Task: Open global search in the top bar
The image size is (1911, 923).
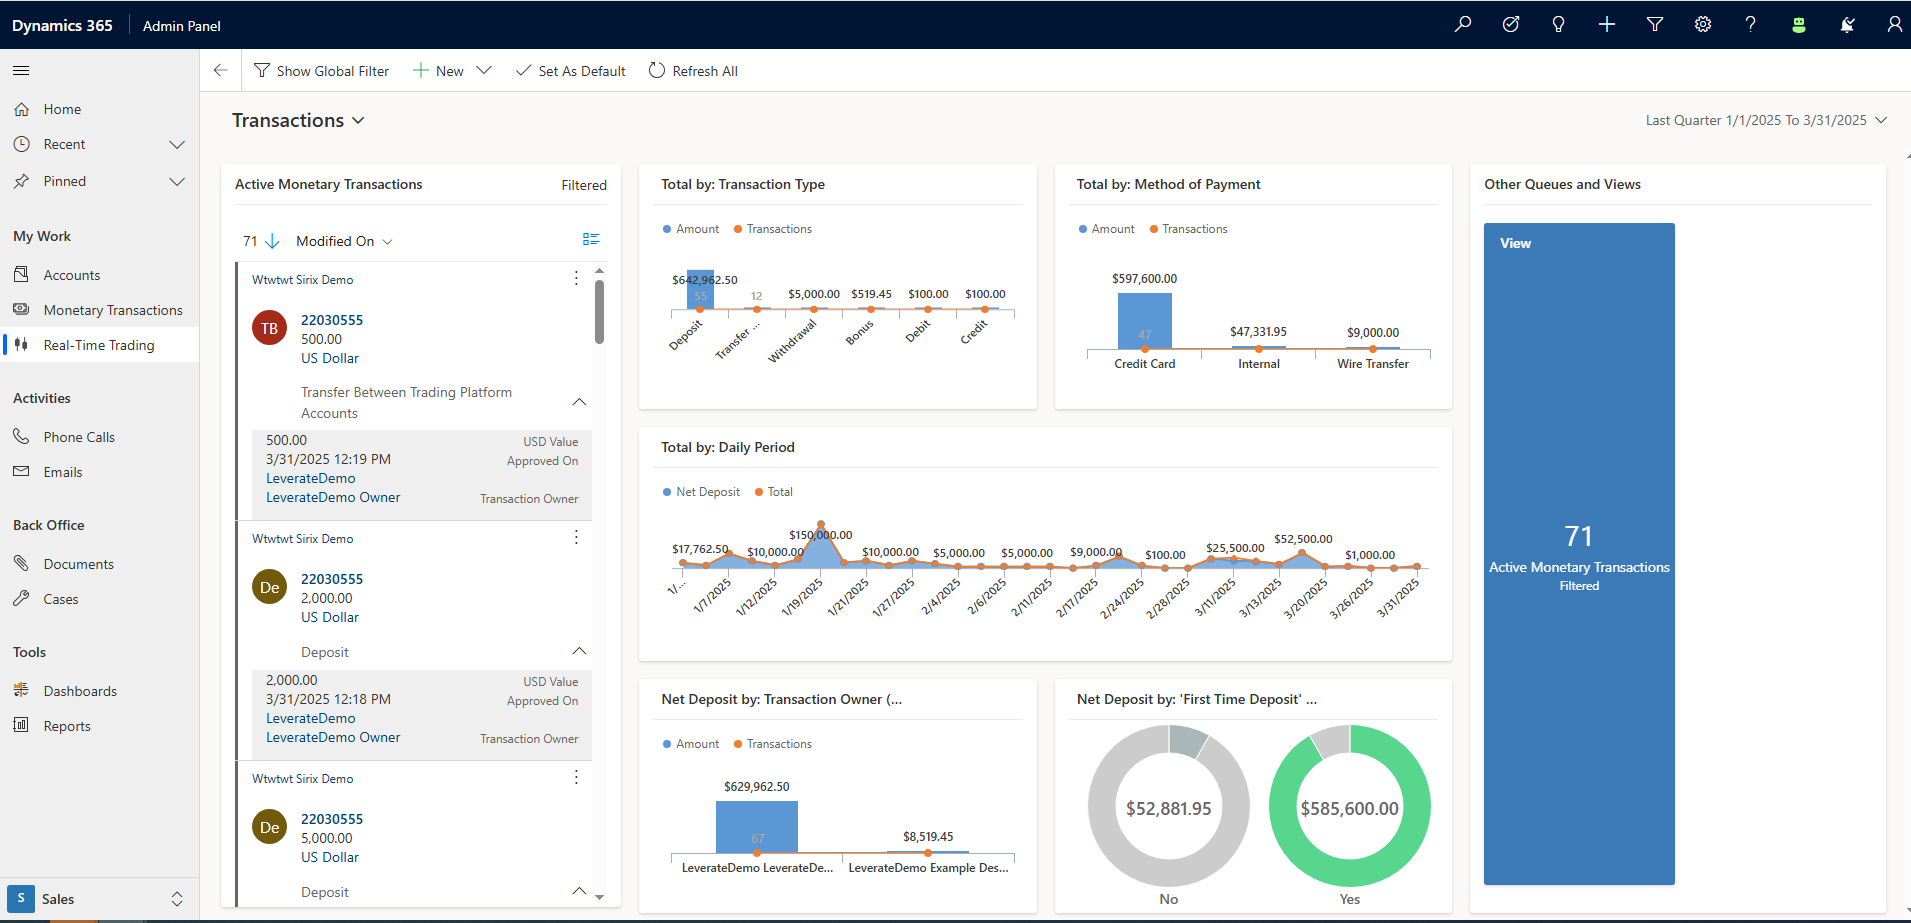Action: tap(1462, 24)
